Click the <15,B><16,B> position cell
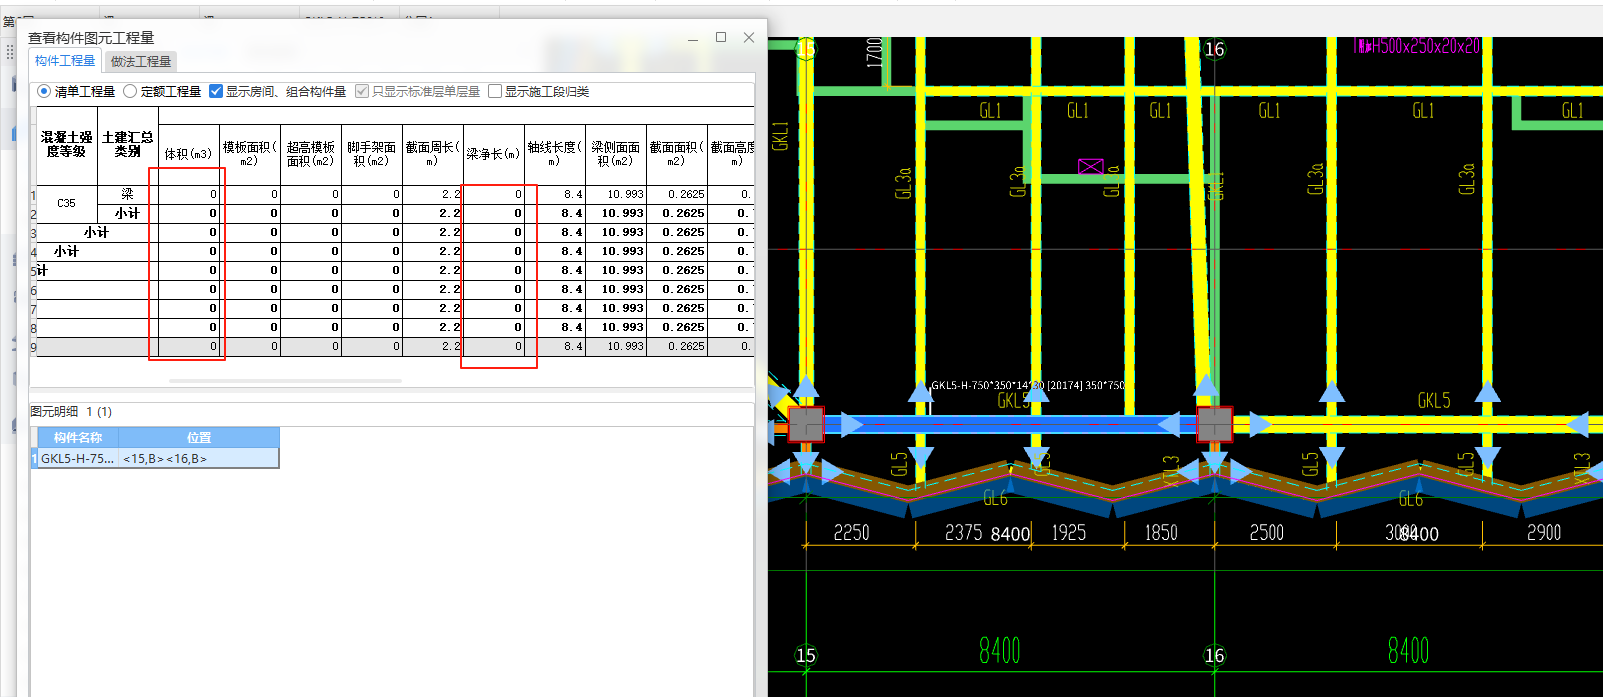The image size is (1603, 697). [x=199, y=458]
